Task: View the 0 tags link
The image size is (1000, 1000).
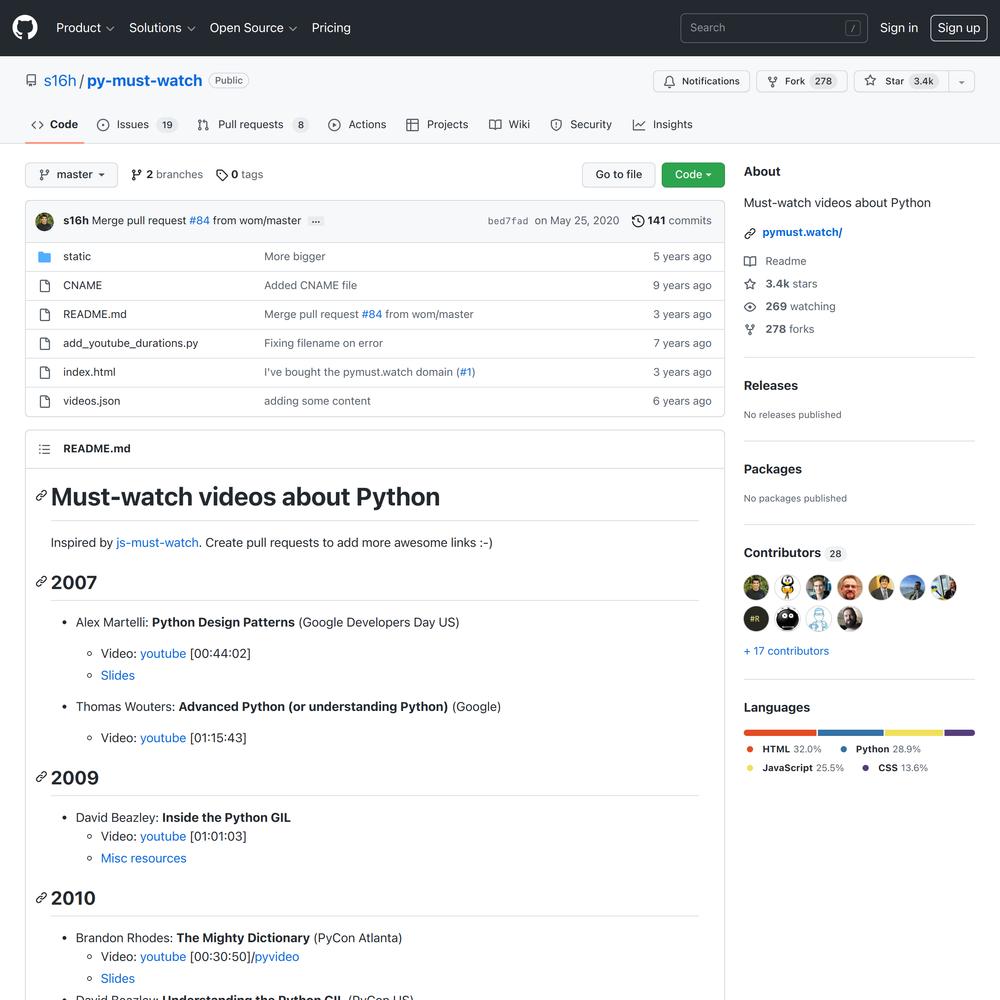Action: (x=240, y=175)
